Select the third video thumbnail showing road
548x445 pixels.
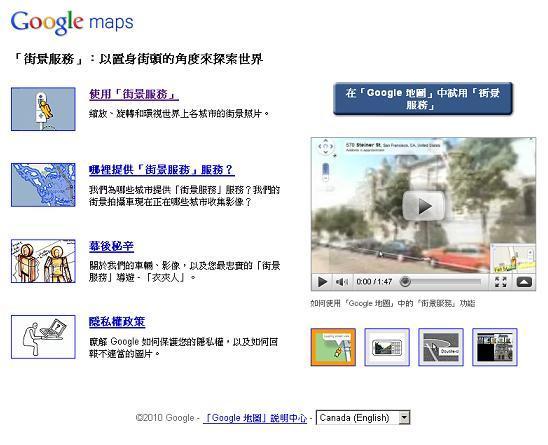click(x=441, y=347)
